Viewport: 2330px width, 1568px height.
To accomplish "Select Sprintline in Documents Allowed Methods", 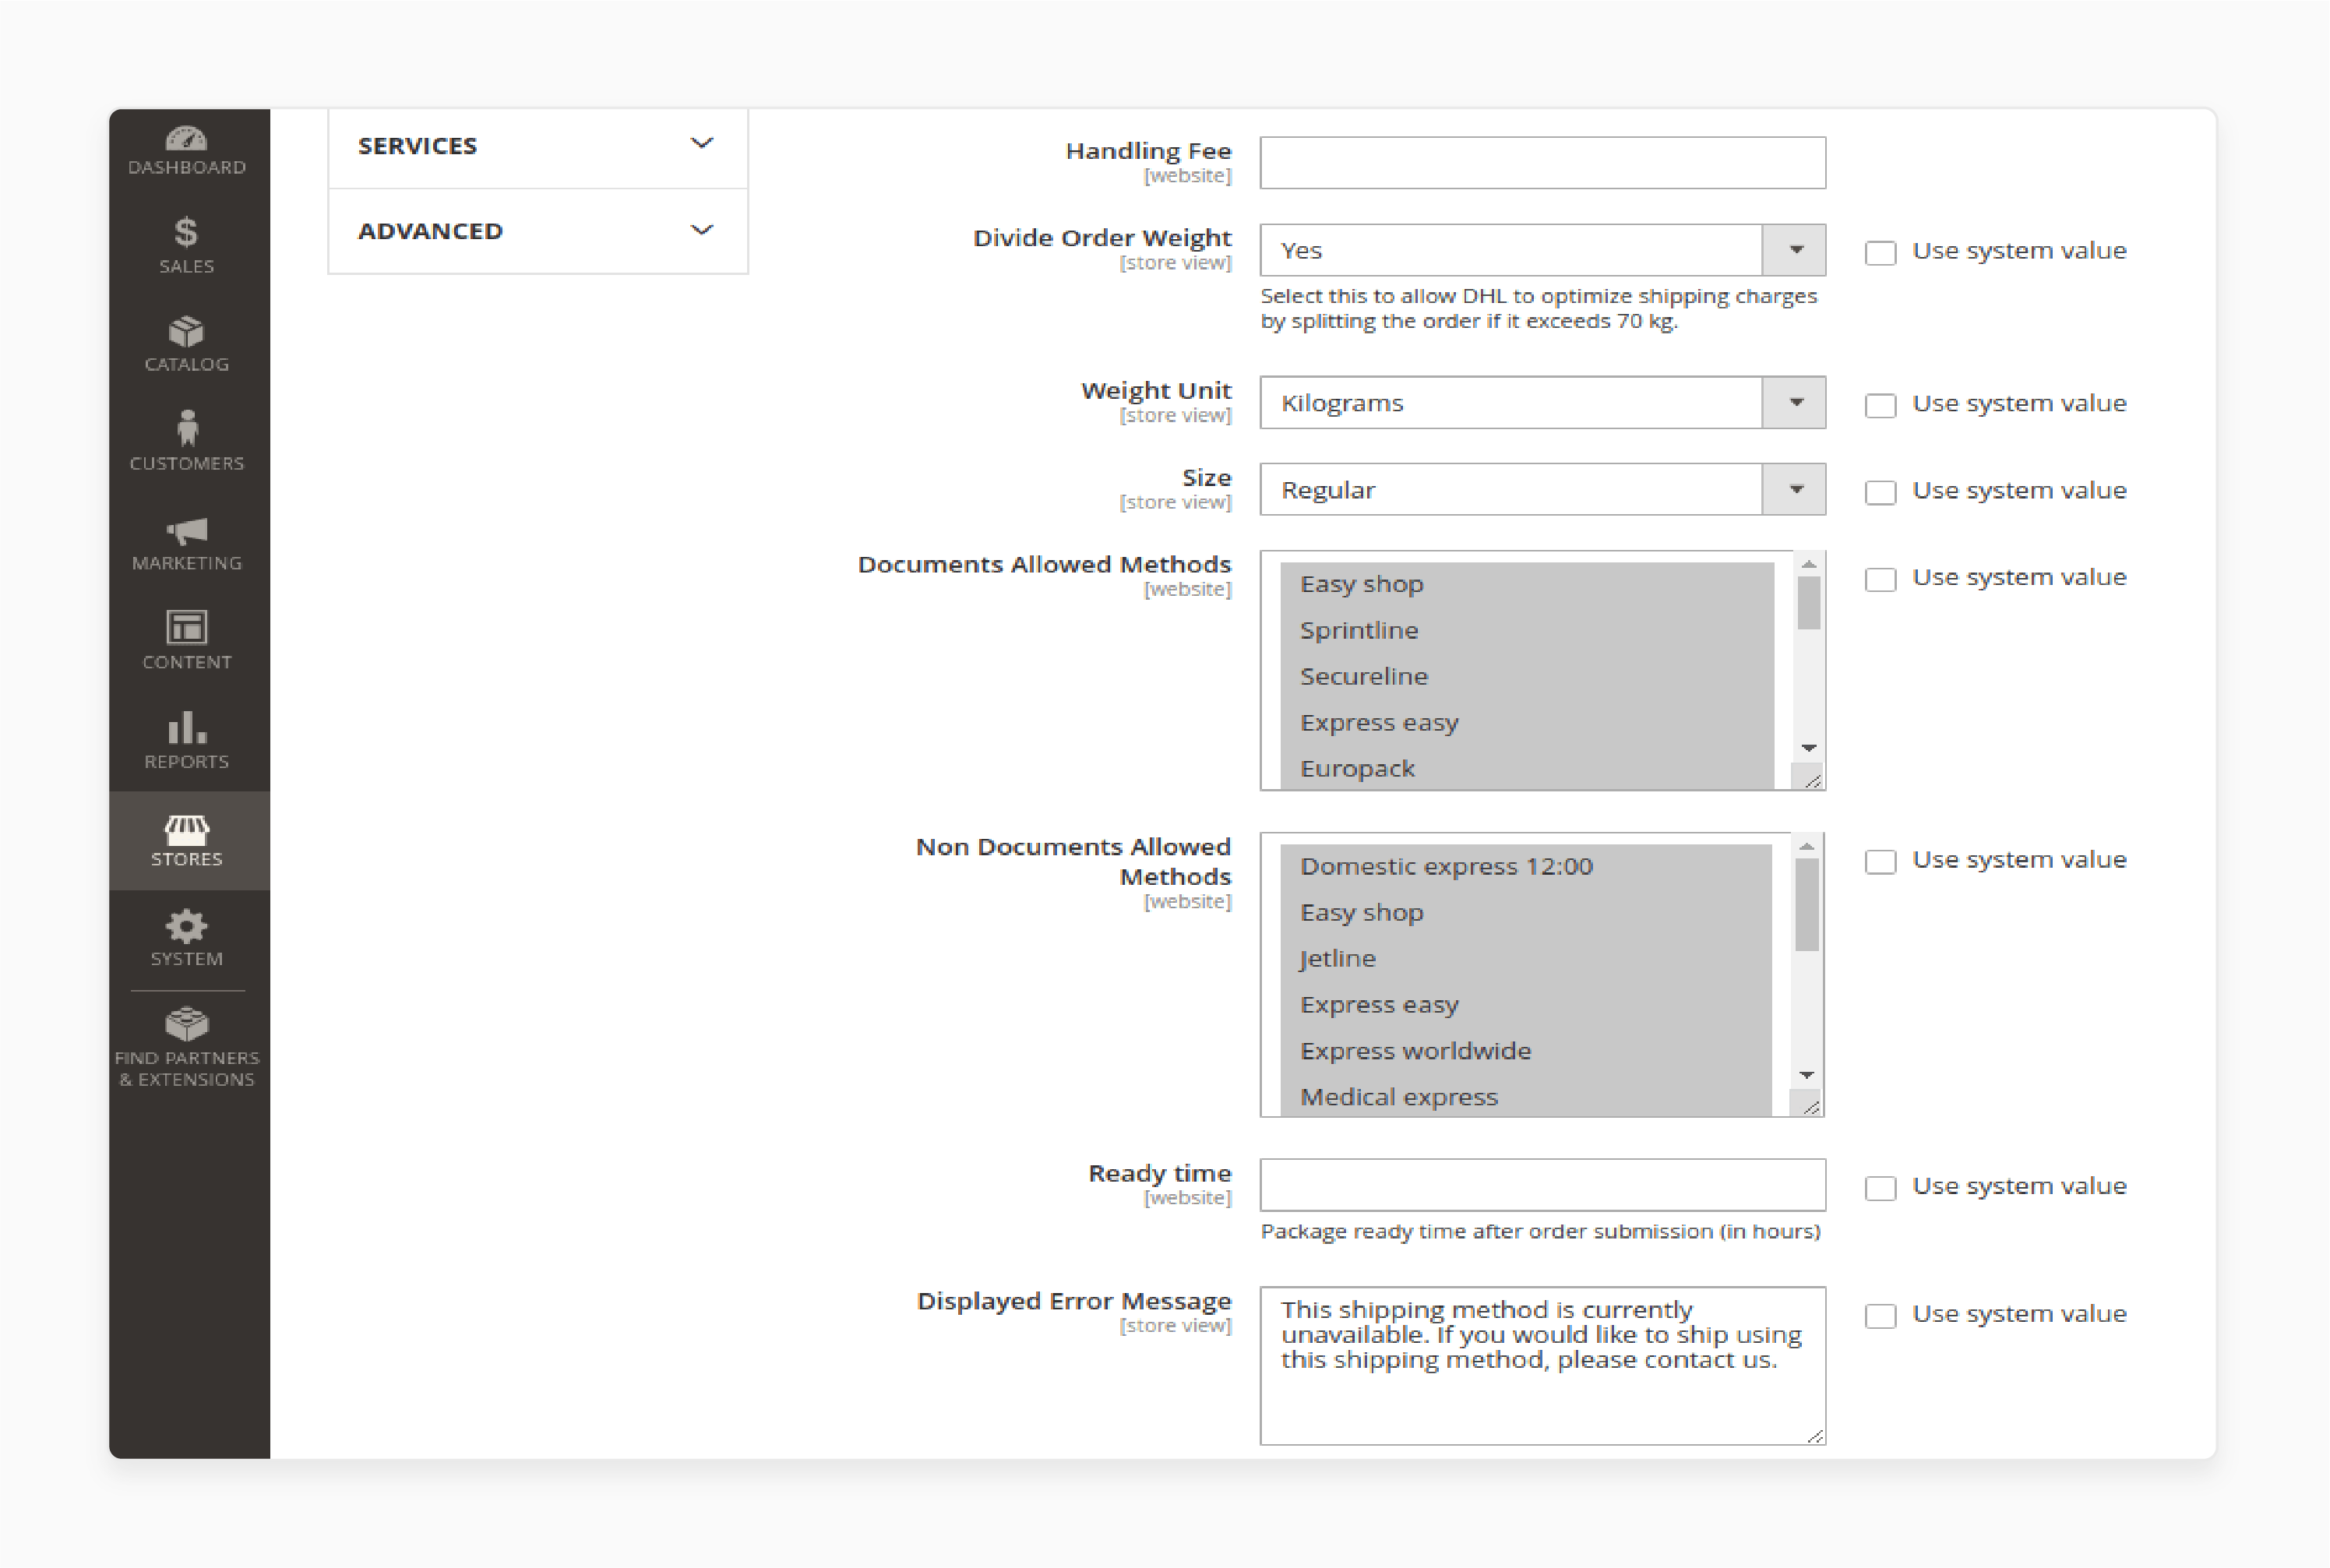I will coord(1527,630).
